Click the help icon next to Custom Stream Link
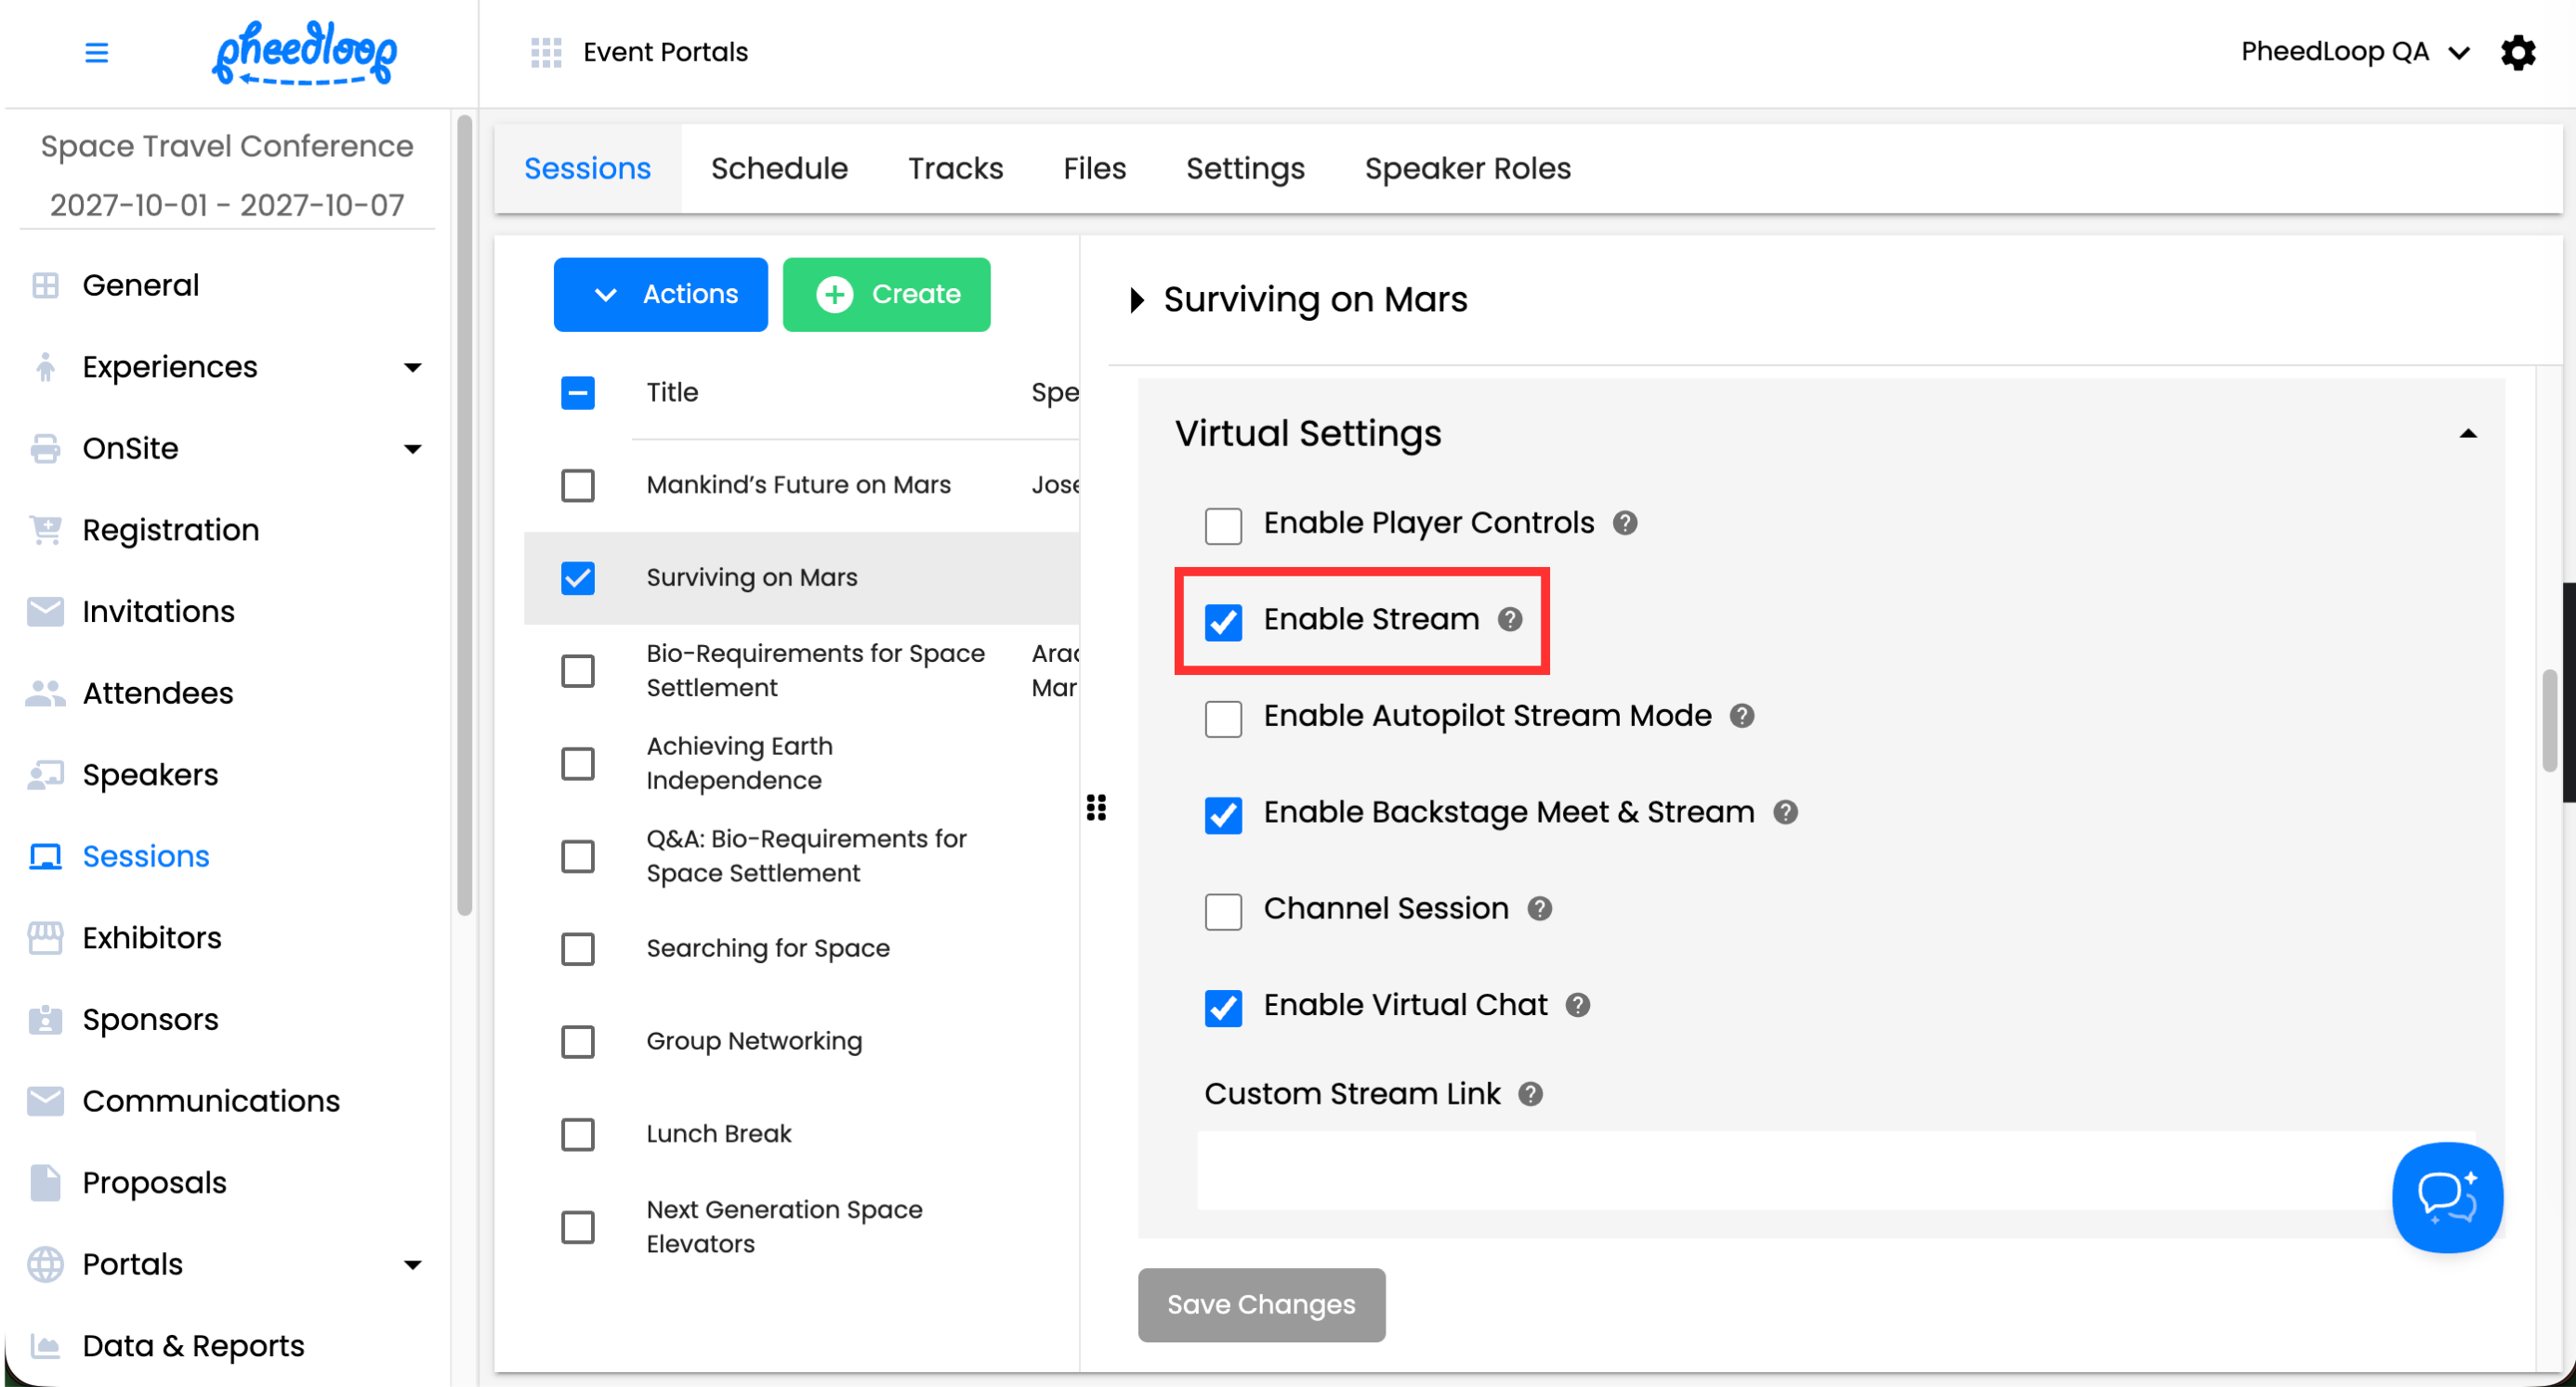Viewport: 2576px width, 1387px height. click(1529, 1094)
